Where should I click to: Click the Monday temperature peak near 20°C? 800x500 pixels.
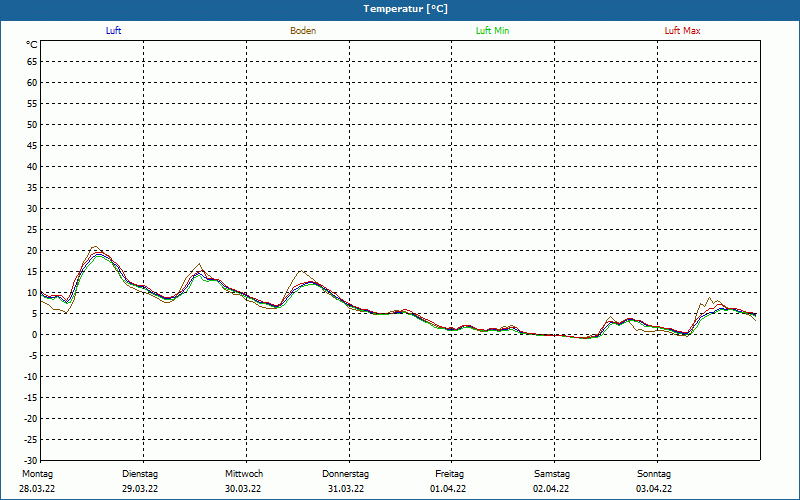click(x=95, y=247)
